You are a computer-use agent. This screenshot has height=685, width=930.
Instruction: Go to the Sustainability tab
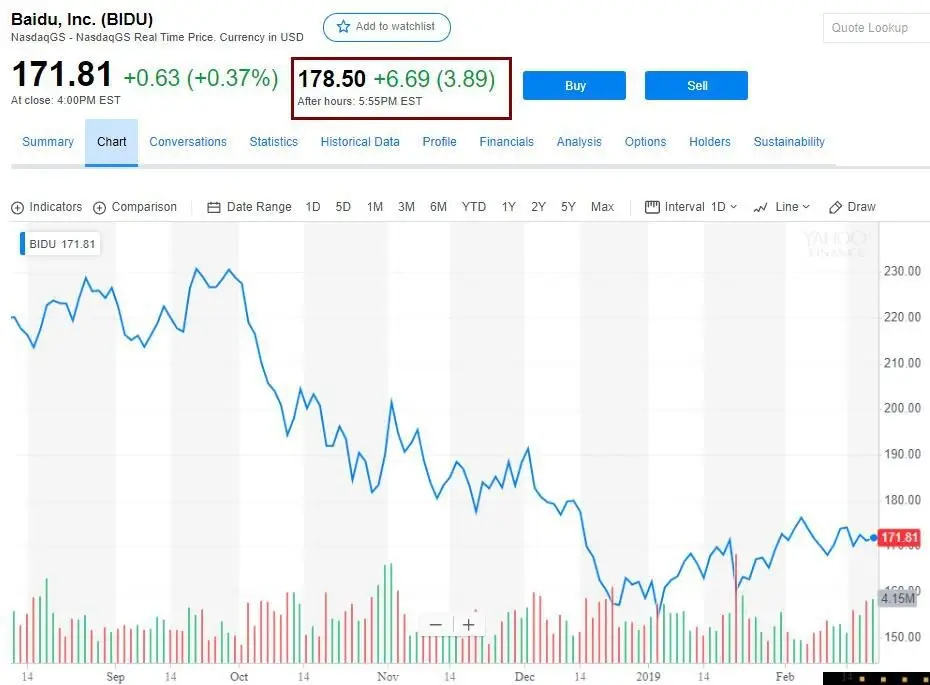pyautogui.click(x=789, y=142)
